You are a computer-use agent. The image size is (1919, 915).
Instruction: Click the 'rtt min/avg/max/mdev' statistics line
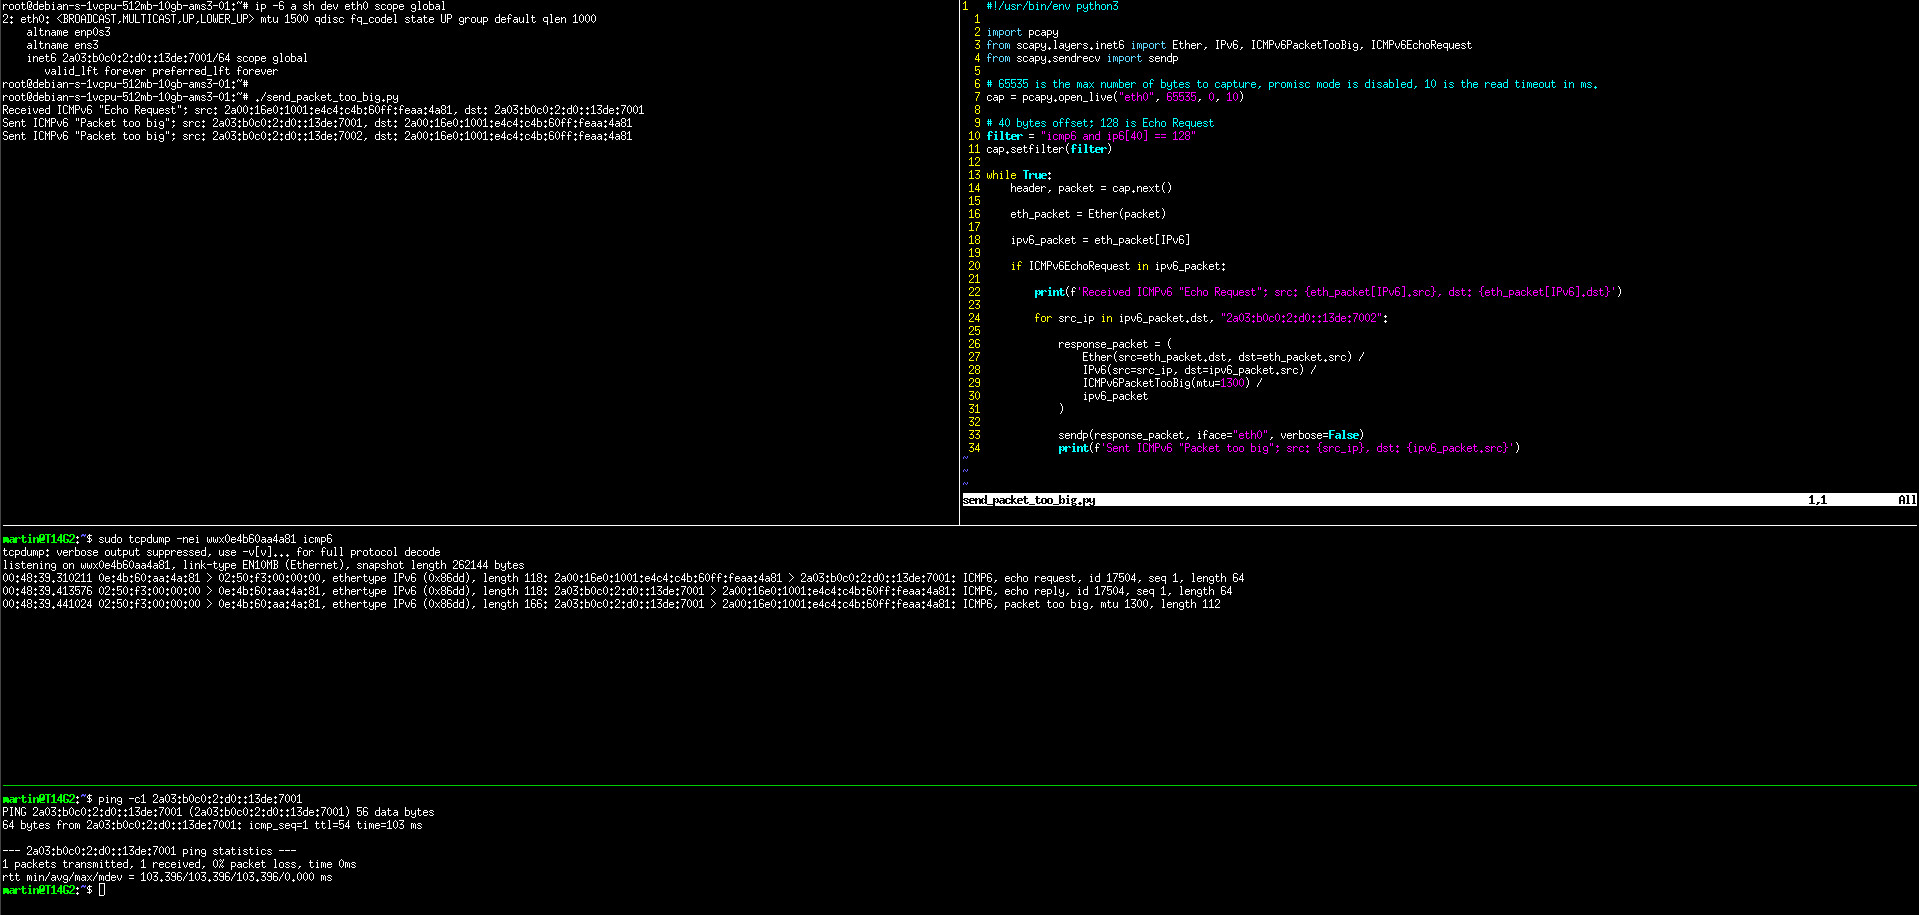(167, 877)
